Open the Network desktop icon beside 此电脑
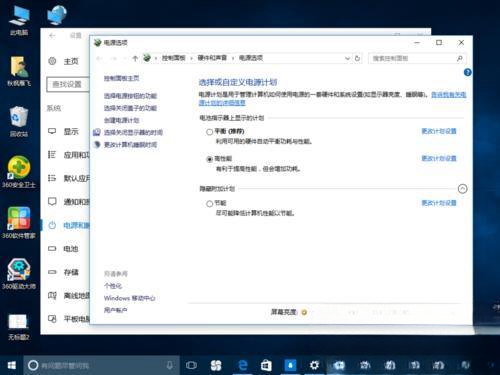This screenshot has width=500, height=375. 57,15
